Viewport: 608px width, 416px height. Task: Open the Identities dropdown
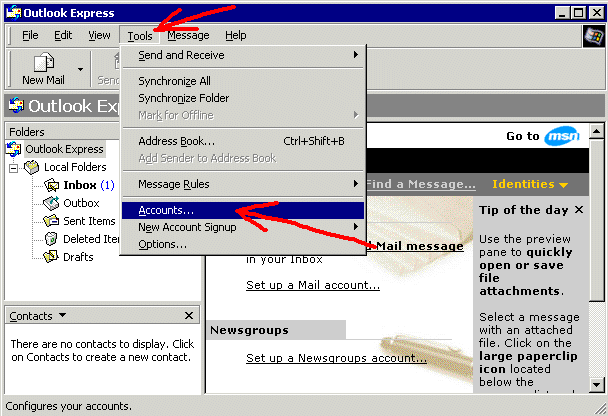530,184
